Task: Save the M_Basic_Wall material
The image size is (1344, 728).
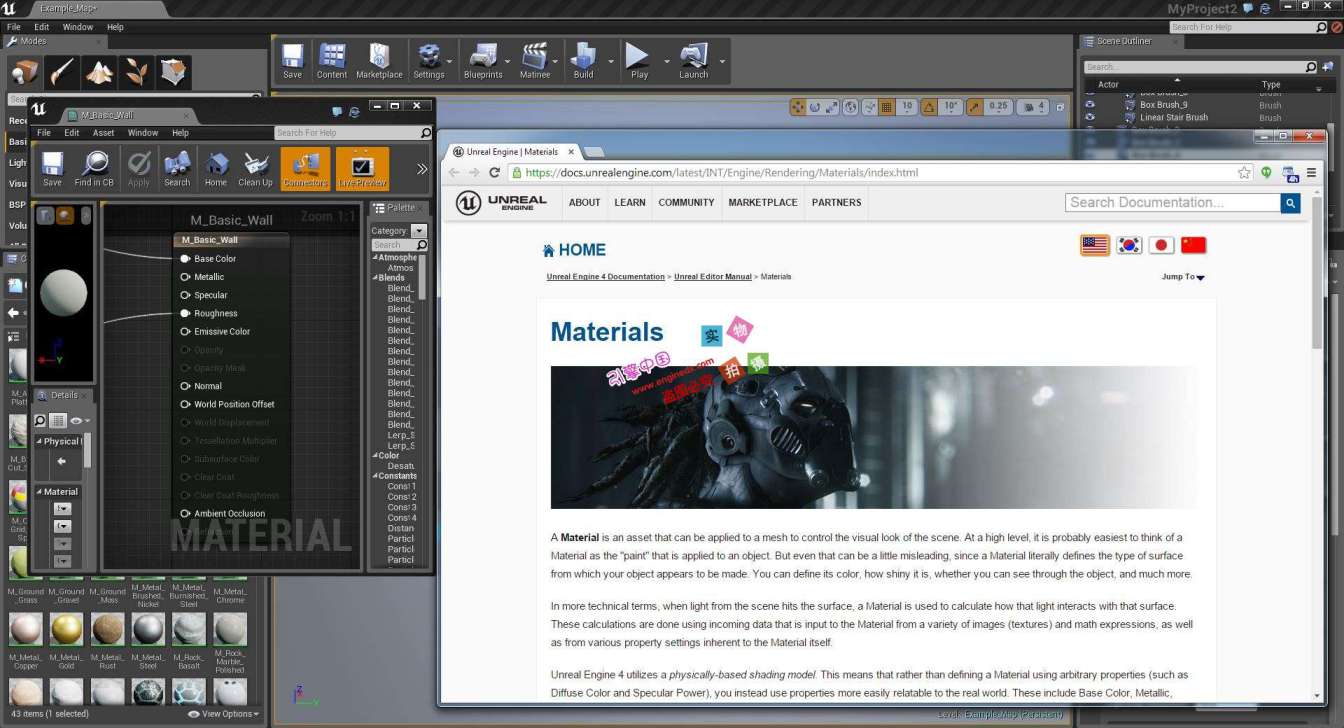Action: [52, 169]
